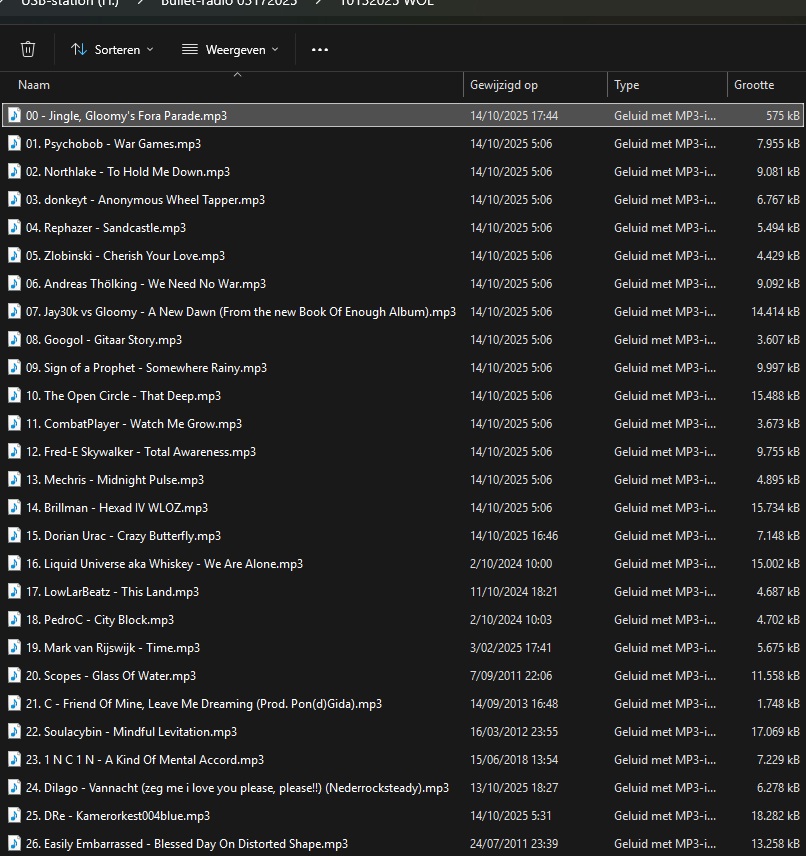806x856 pixels.
Task: Click the mp3 icon of 00 - Jingle file
Action: click(x=14, y=116)
